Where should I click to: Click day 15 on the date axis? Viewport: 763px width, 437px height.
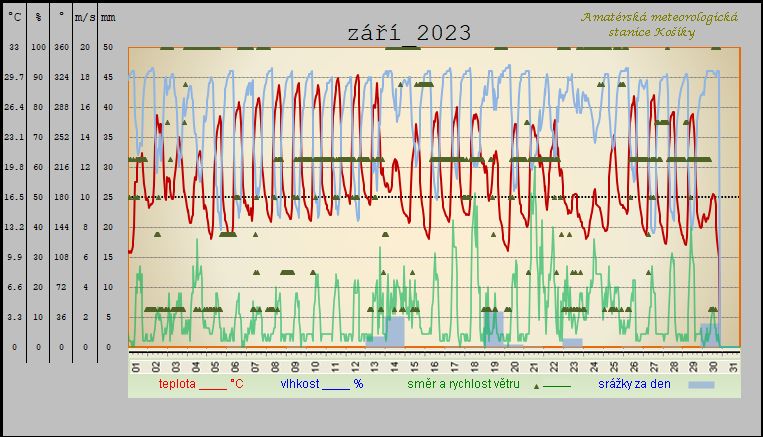point(415,367)
